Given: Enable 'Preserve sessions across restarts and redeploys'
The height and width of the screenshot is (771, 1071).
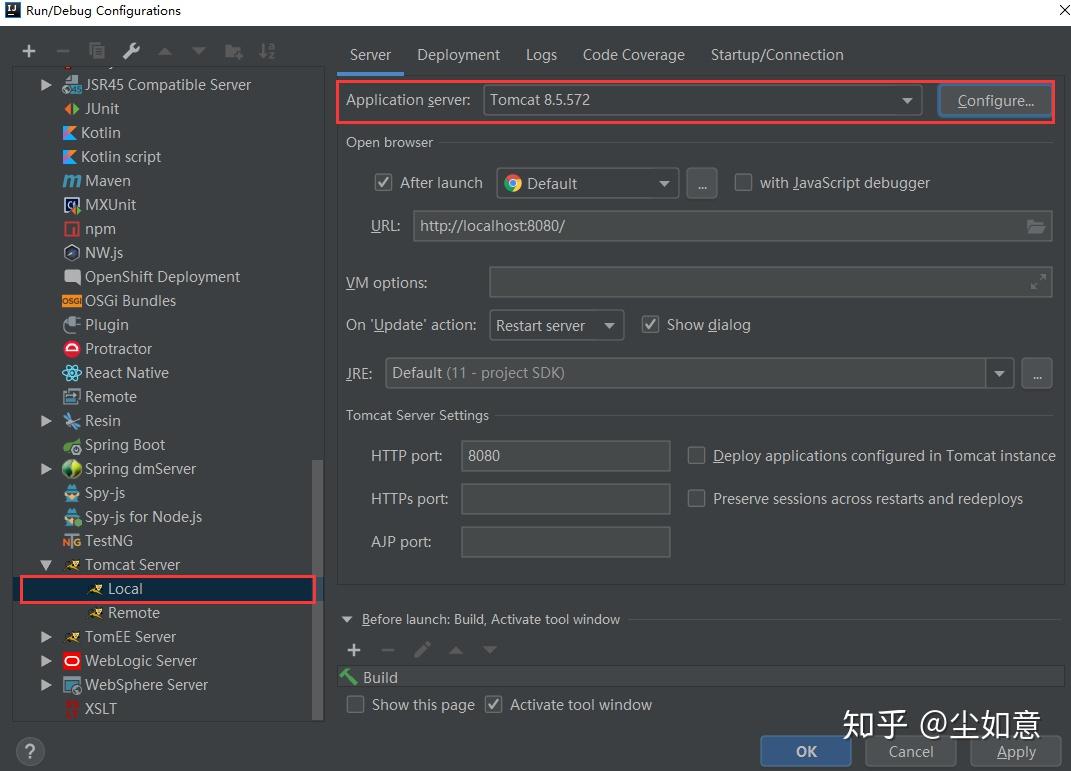Looking at the screenshot, I should (696, 498).
